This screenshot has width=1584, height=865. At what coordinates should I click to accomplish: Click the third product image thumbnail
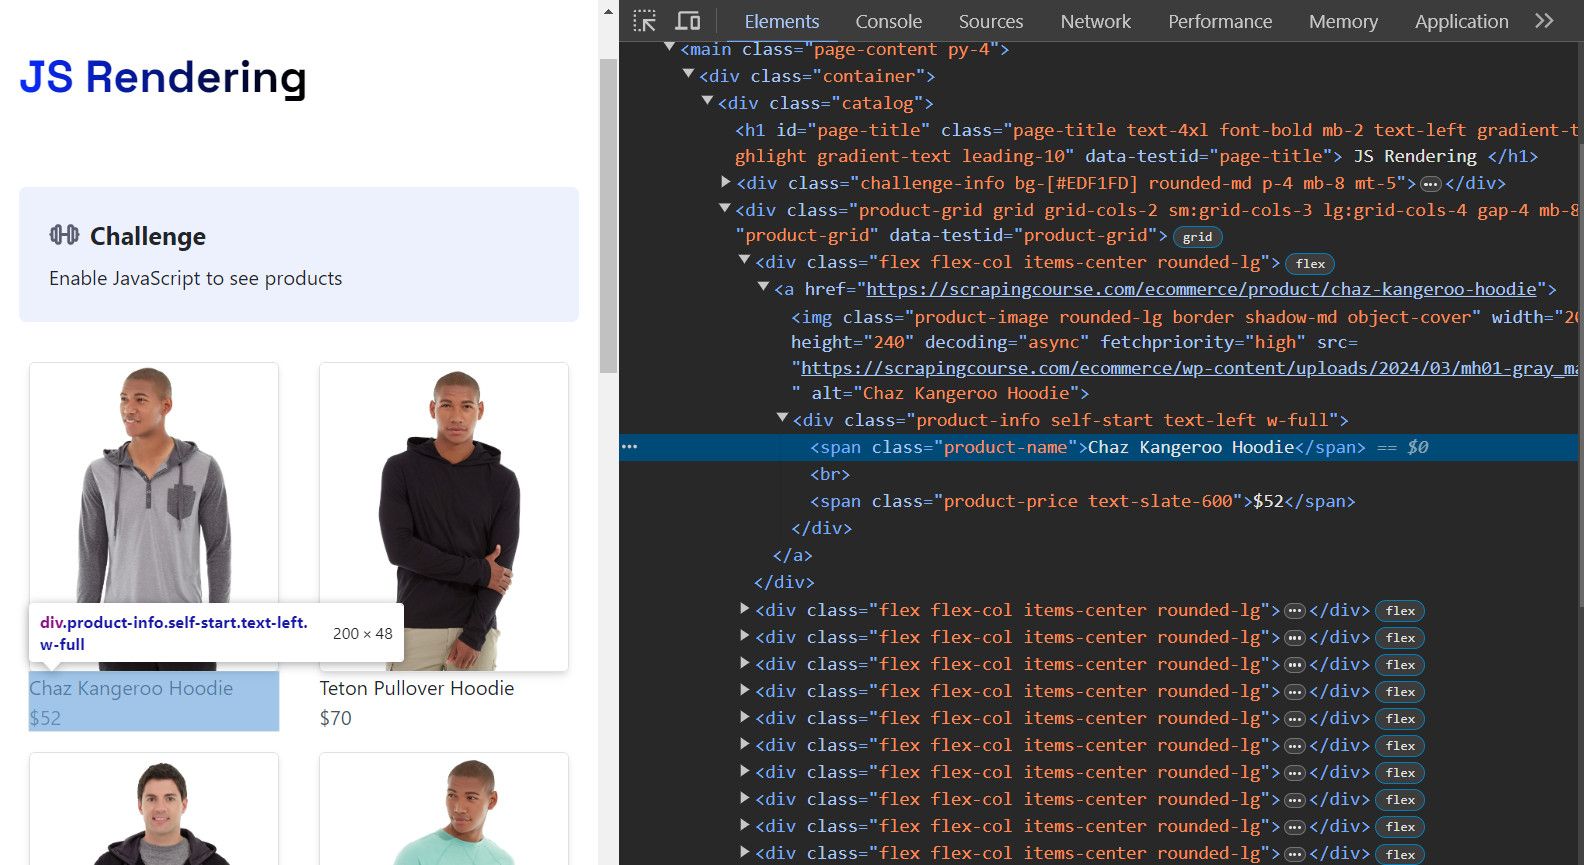click(154, 809)
